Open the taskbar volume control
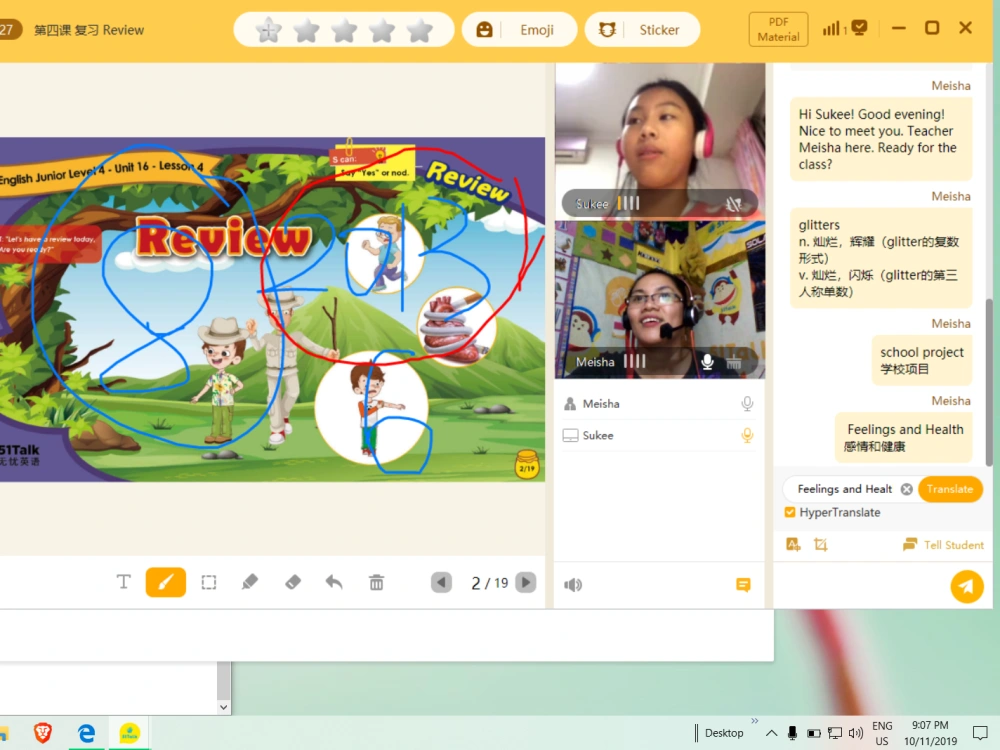The image size is (1000, 750). tap(856, 733)
